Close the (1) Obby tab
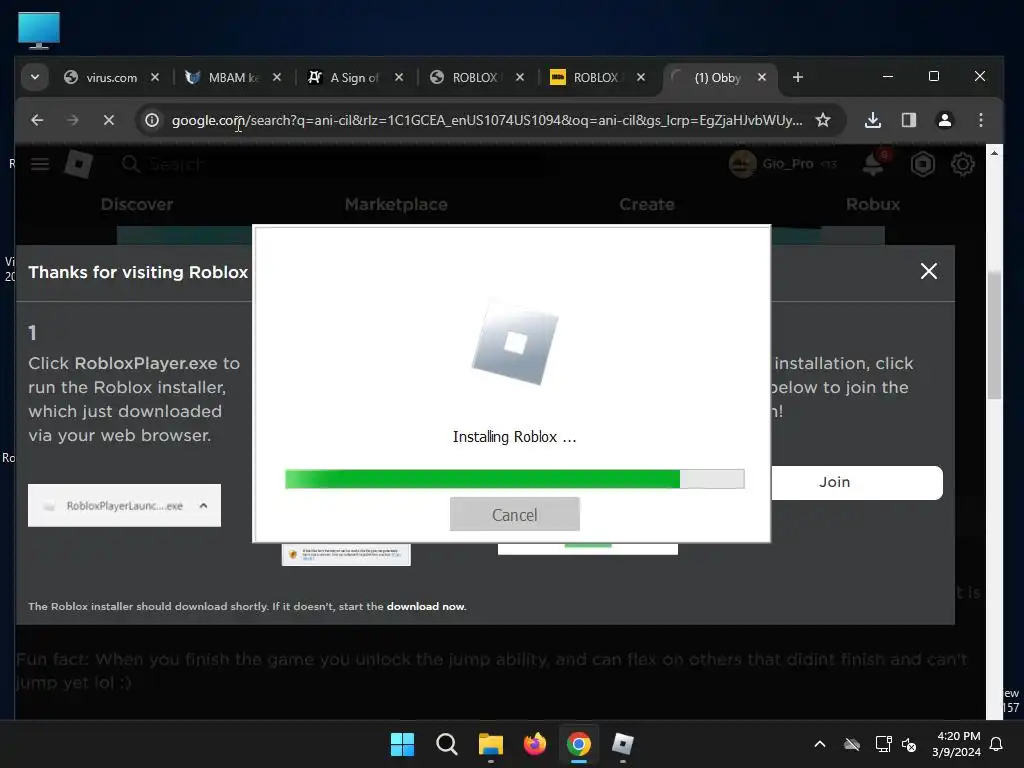The image size is (1024, 768). [761, 77]
